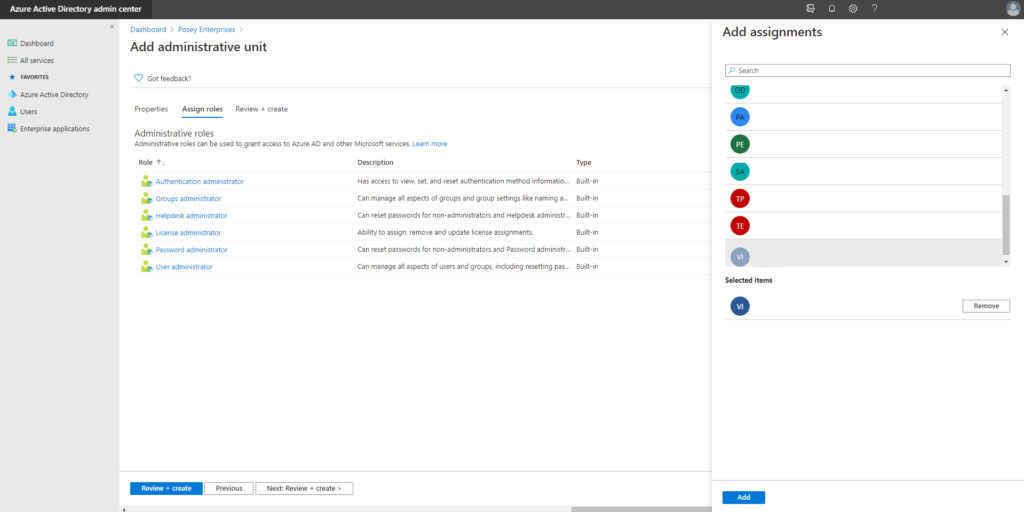Open the notifications bell
The image size is (1024, 512).
831,8
